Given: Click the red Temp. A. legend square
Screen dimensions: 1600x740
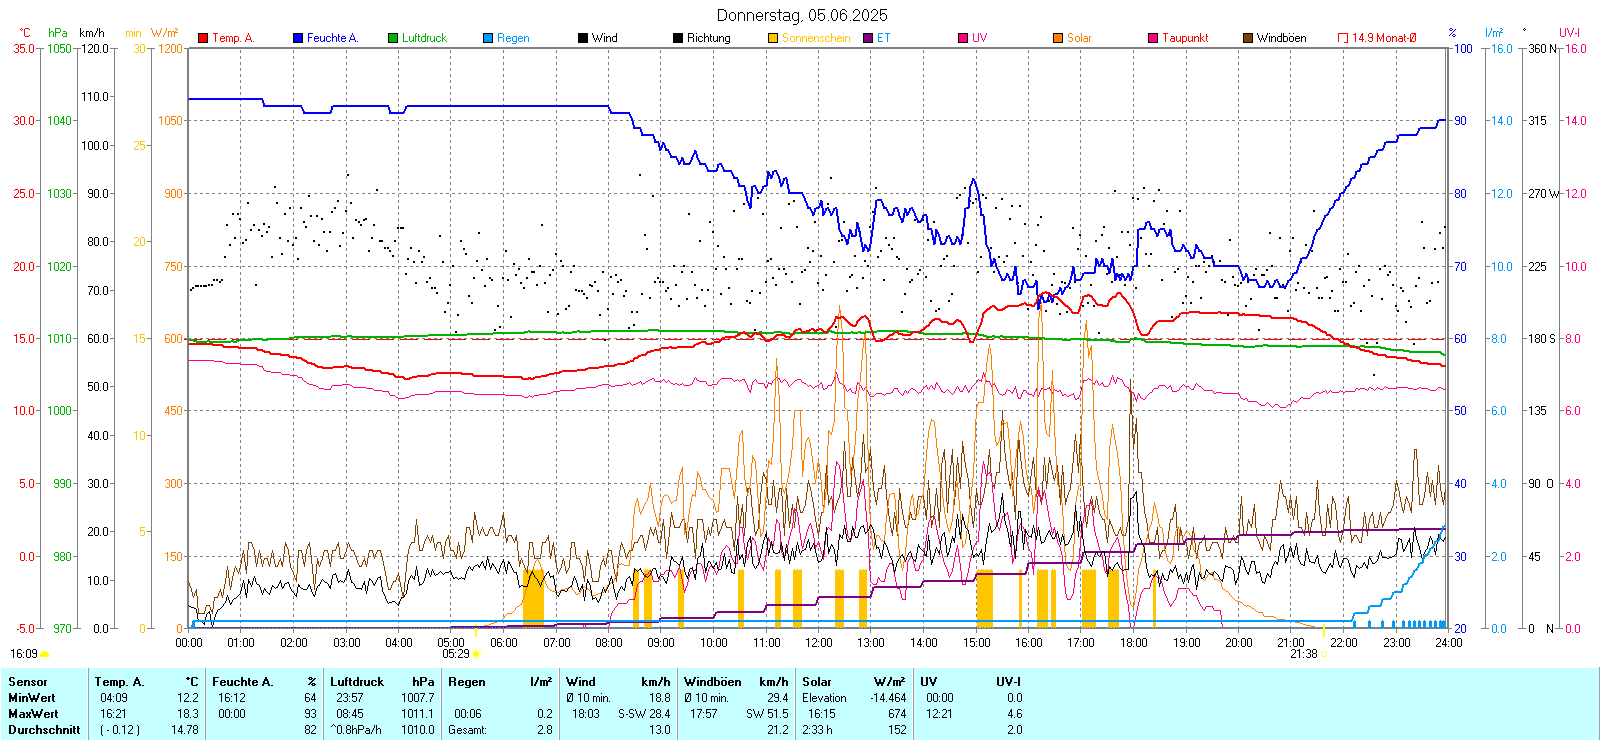Looking at the screenshot, I should click(203, 38).
